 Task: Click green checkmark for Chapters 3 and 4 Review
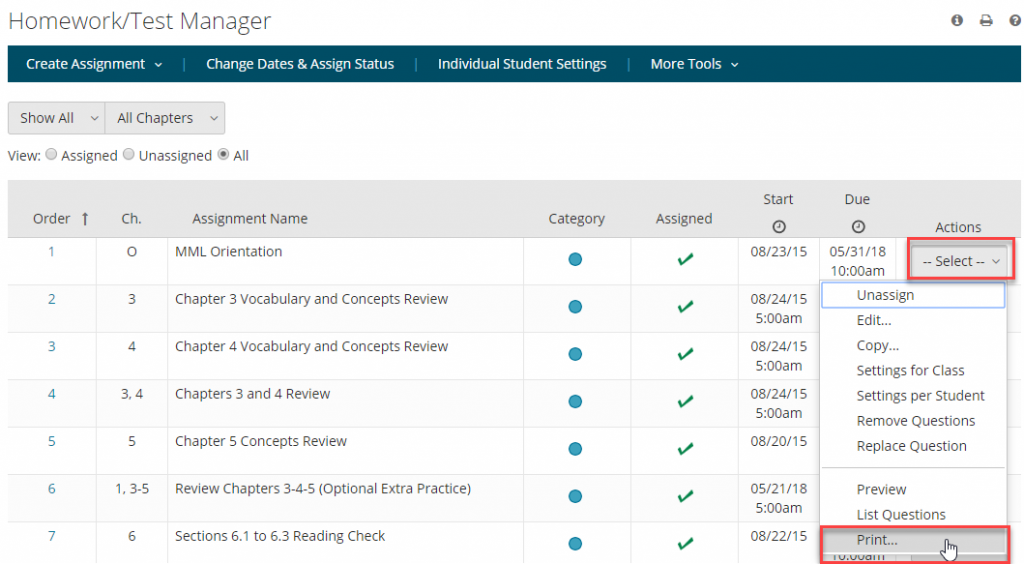tap(685, 401)
